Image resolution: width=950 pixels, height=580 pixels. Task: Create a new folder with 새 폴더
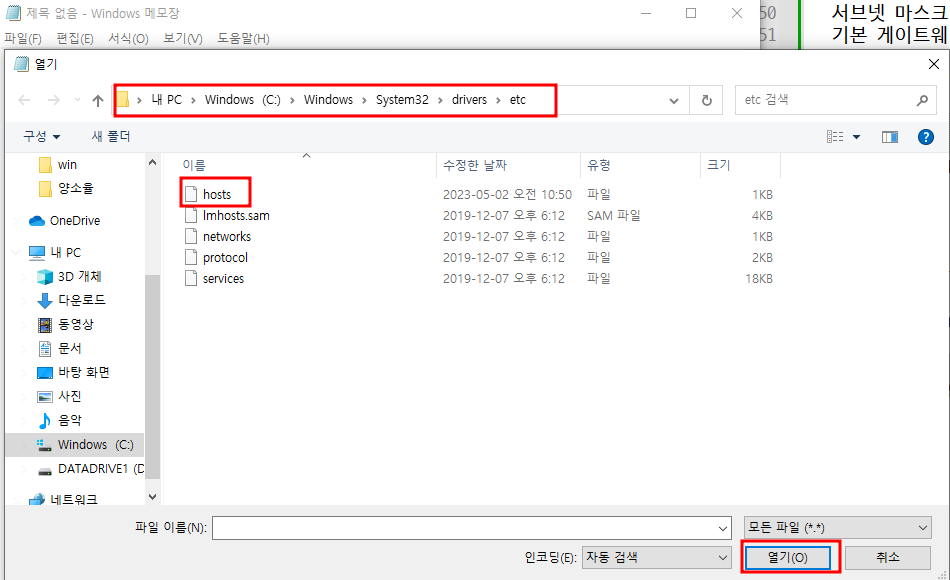tap(111, 137)
